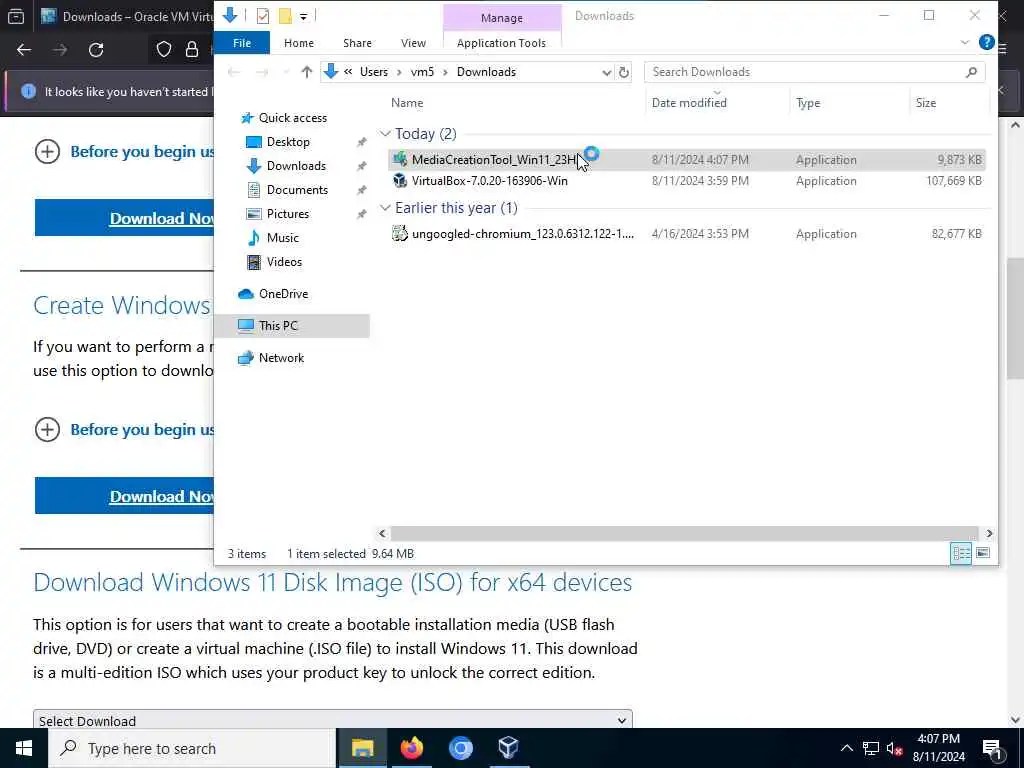Click the Properties icon in the quick access toolbar
The height and width of the screenshot is (768, 1024).
263,16
